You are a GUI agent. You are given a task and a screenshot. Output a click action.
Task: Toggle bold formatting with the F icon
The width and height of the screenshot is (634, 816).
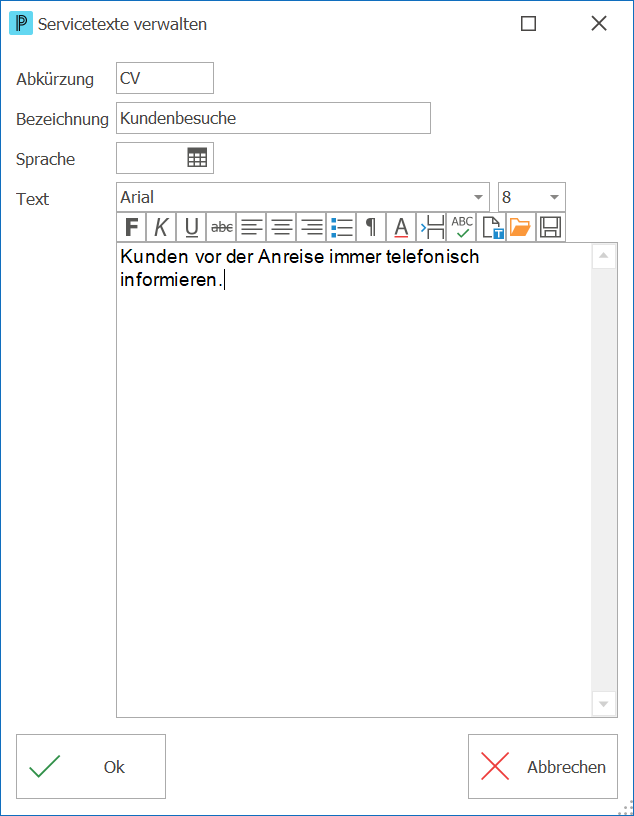(132, 227)
